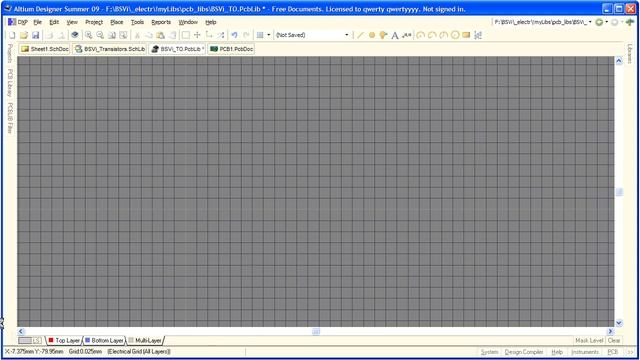The image size is (640, 360).
Task: Select the rectangle area selection tool
Action: pos(186,35)
